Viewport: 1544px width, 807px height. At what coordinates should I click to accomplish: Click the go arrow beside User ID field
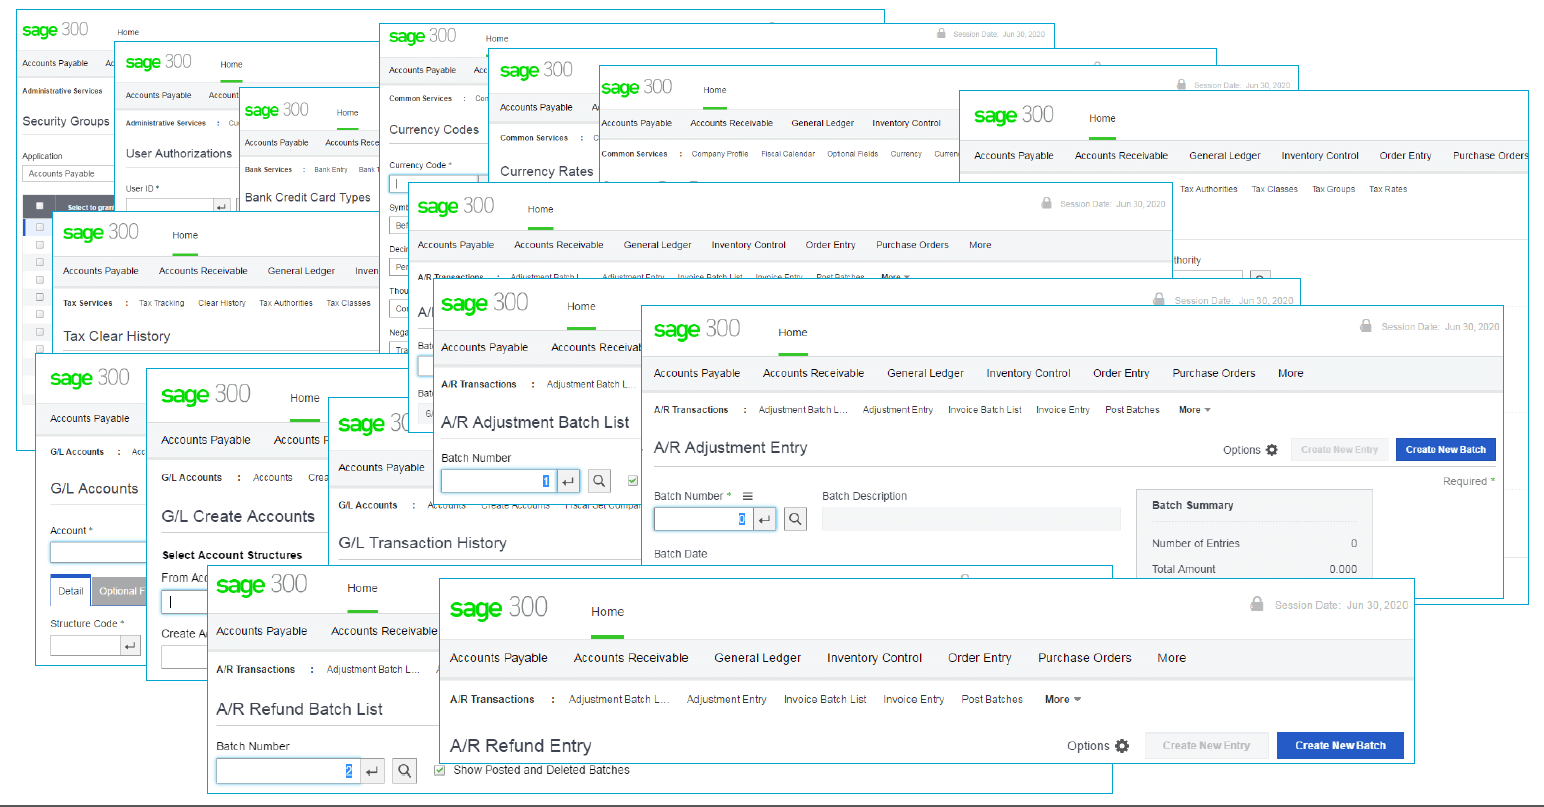[221, 206]
